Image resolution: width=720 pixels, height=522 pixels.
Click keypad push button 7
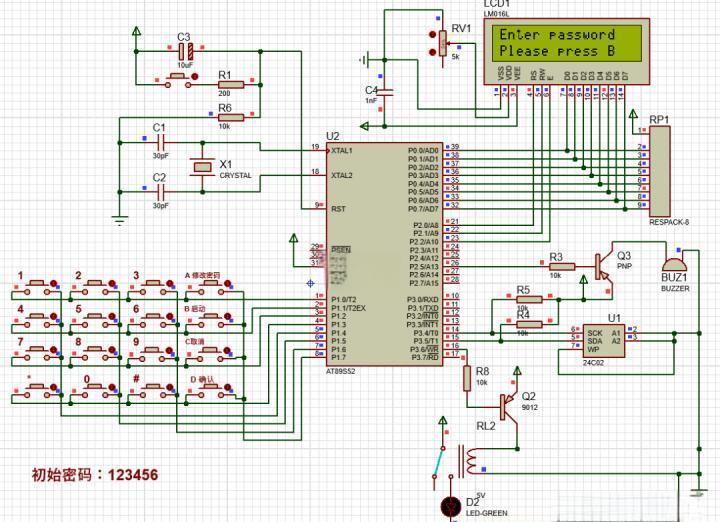[38, 353]
